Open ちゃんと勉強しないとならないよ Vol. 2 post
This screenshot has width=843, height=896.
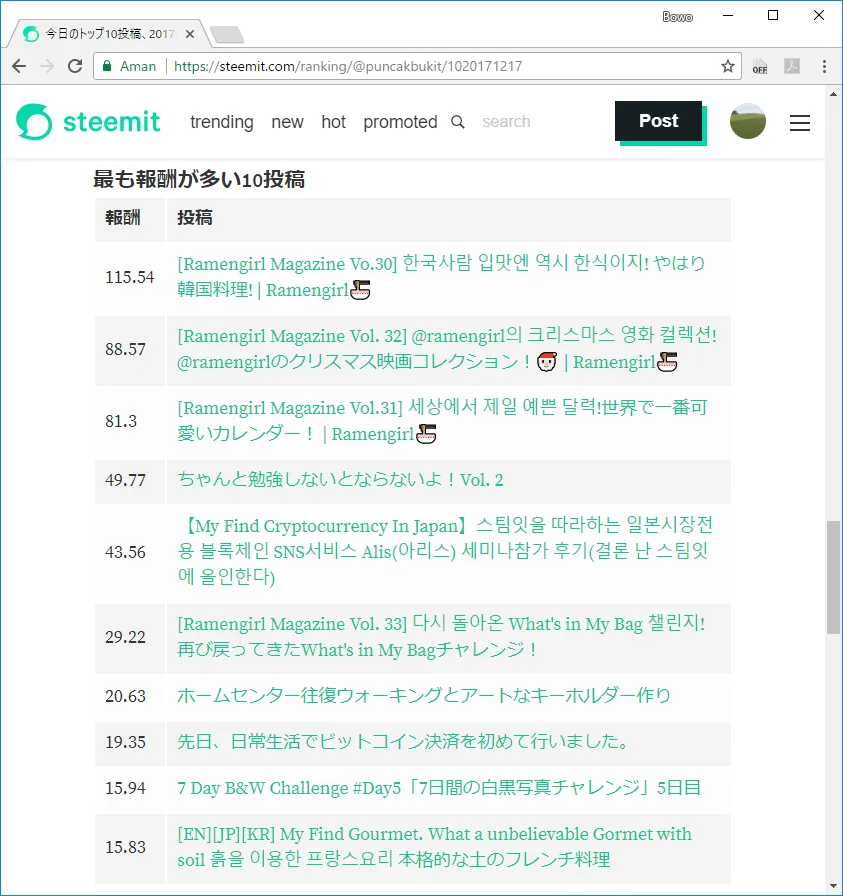(x=340, y=479)
